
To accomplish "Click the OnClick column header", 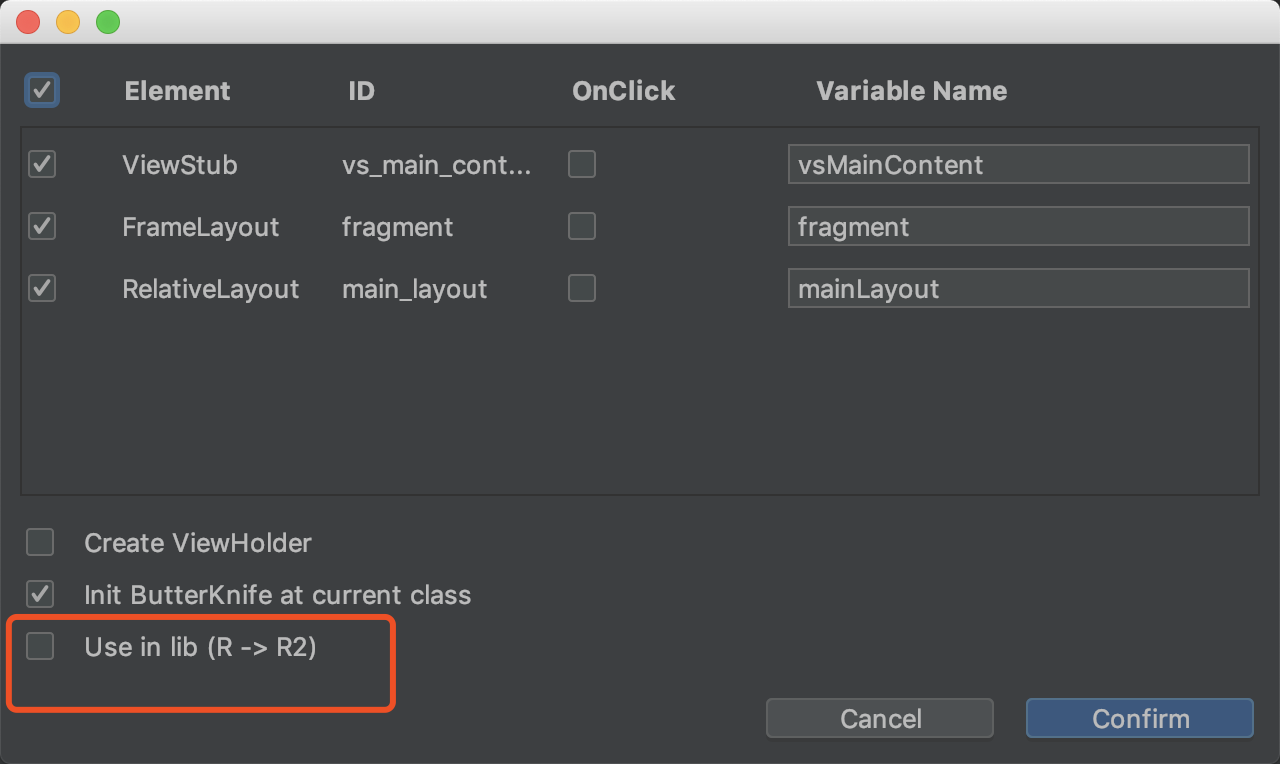I will click(x=623, y=90).
